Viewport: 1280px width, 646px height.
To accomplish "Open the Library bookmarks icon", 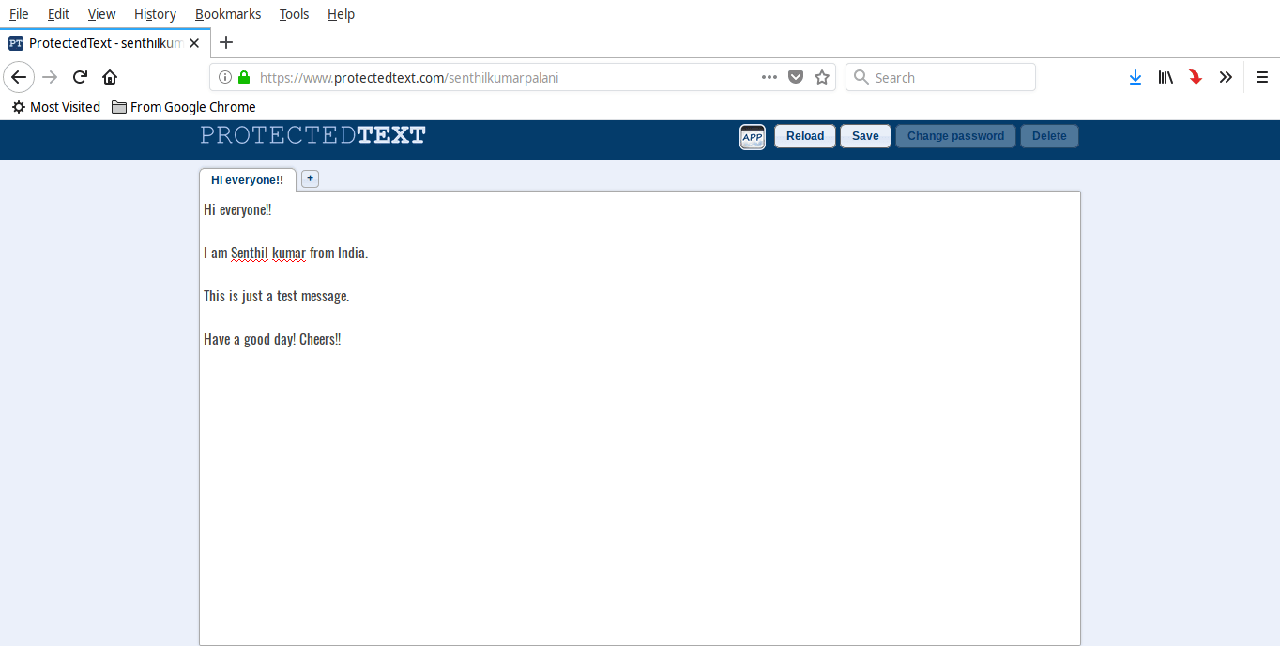I will 1165,77.
